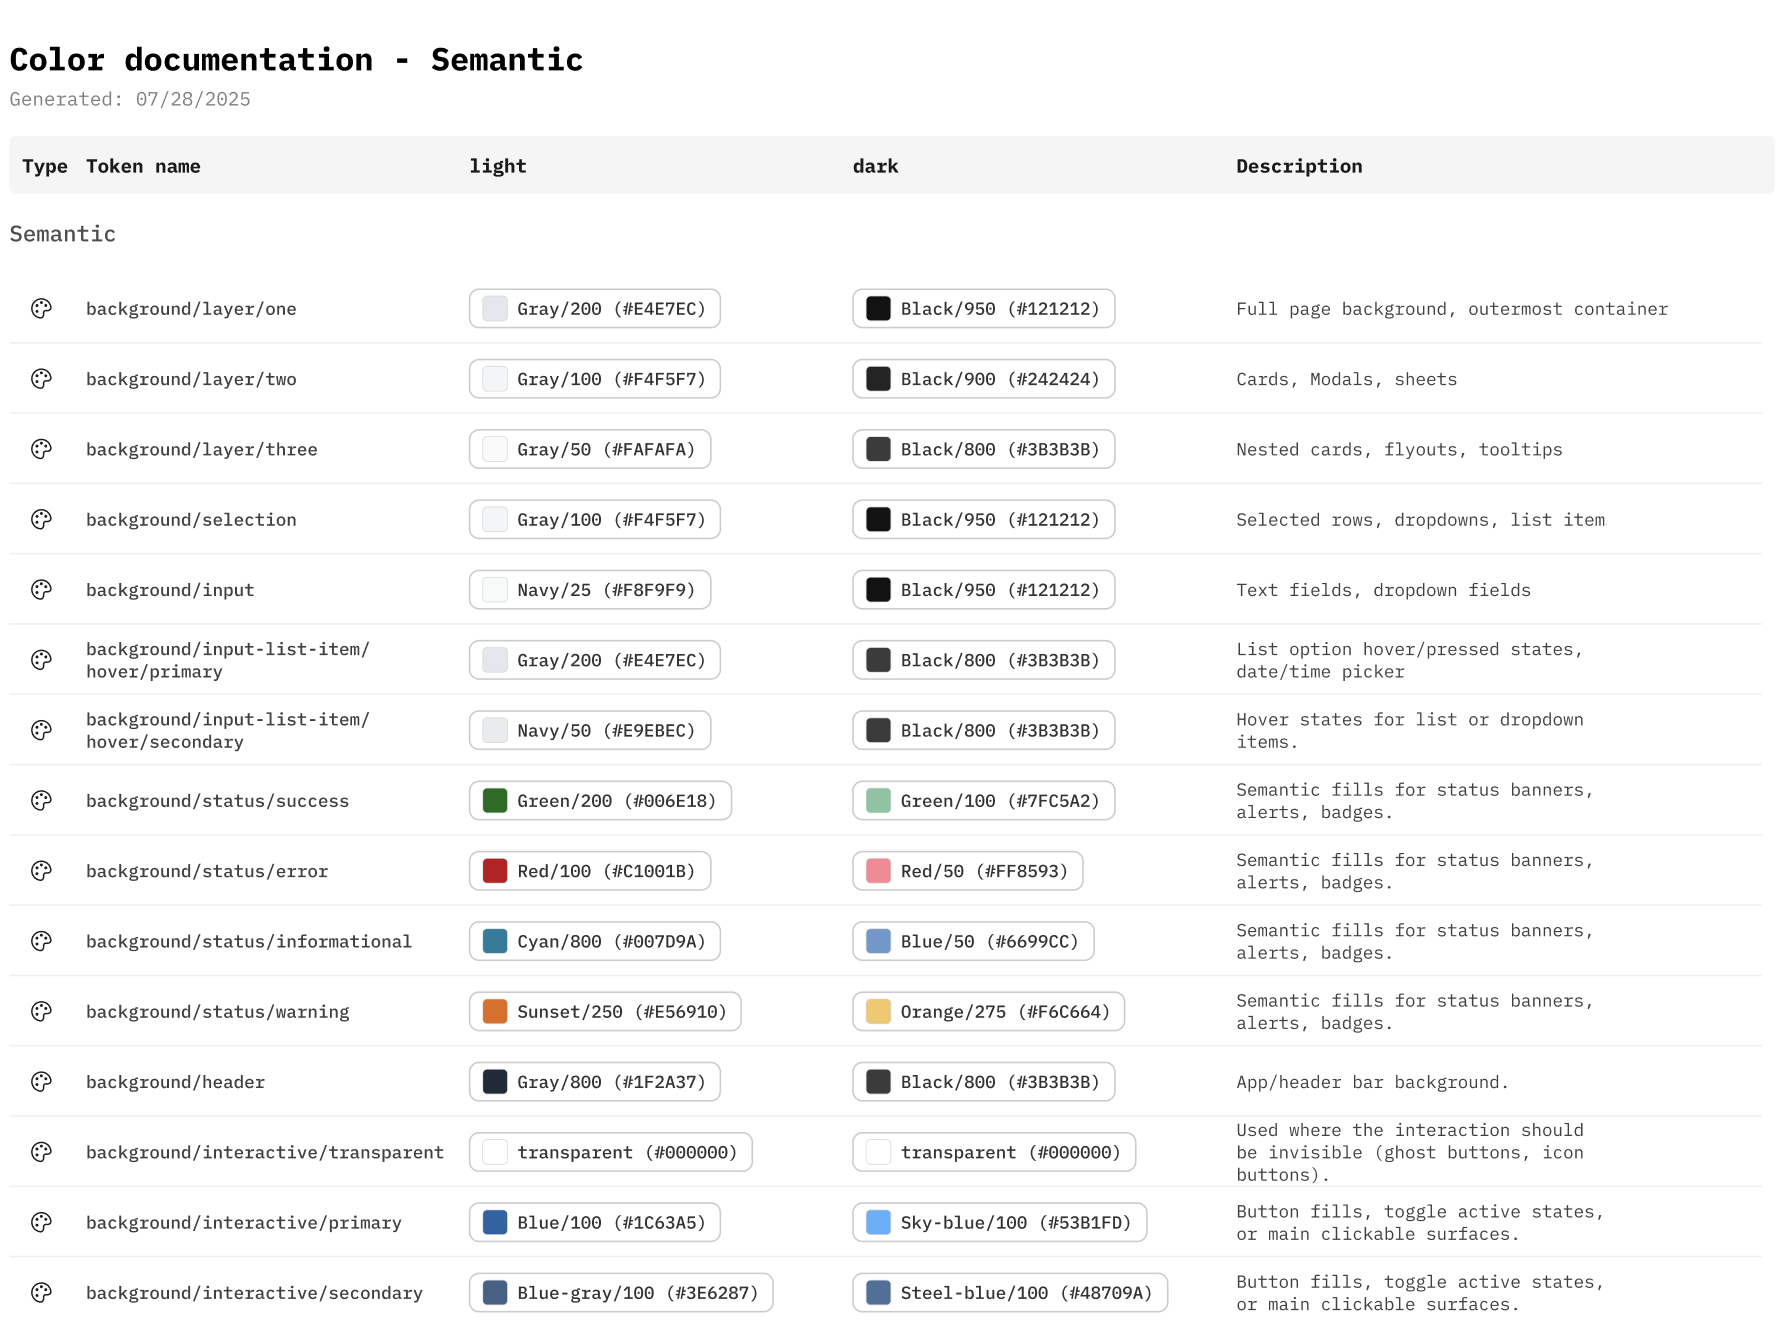This screenshot has width=1782, height=1324.
Task: Click description 'App/header bar background.'
Action: pyautogui.click(x=1372, y=1082)
